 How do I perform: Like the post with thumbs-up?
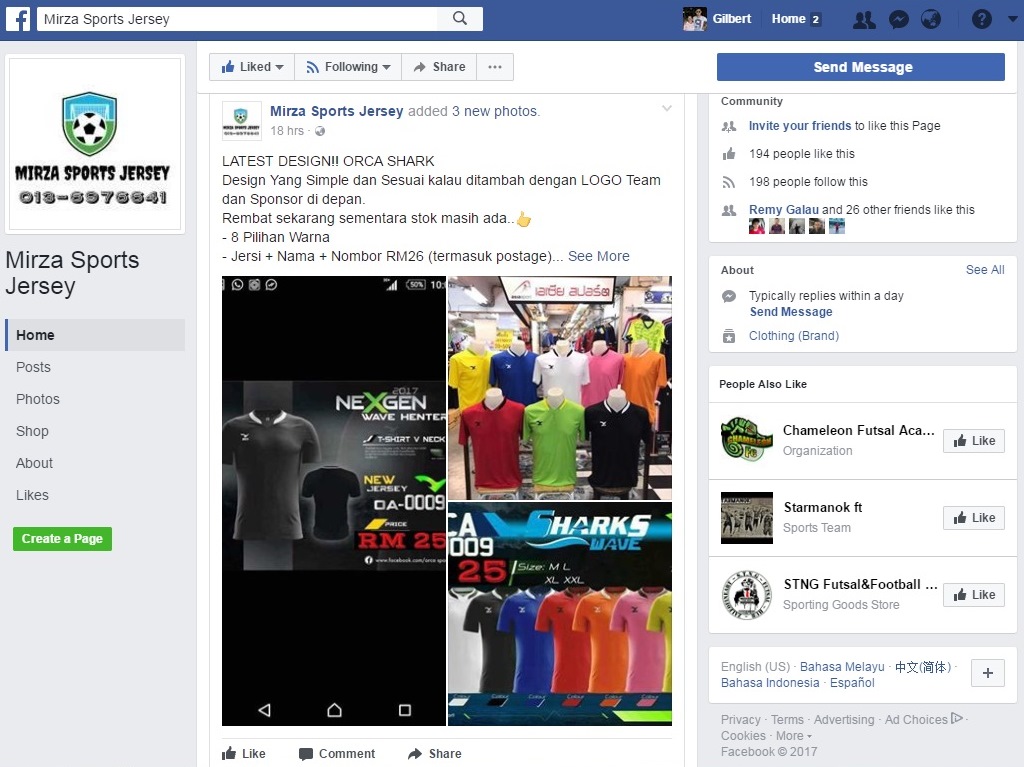[x=244, y=753]
